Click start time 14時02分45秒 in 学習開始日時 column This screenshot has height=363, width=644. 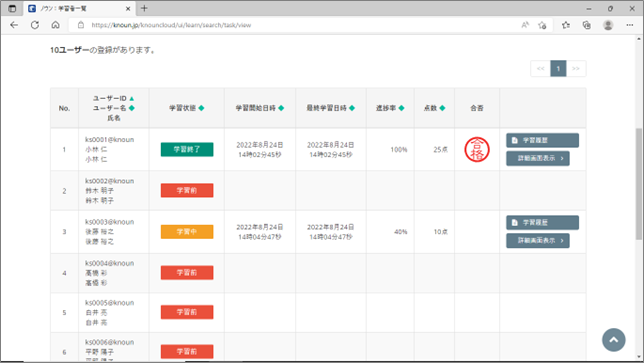(x=260, y=155)
